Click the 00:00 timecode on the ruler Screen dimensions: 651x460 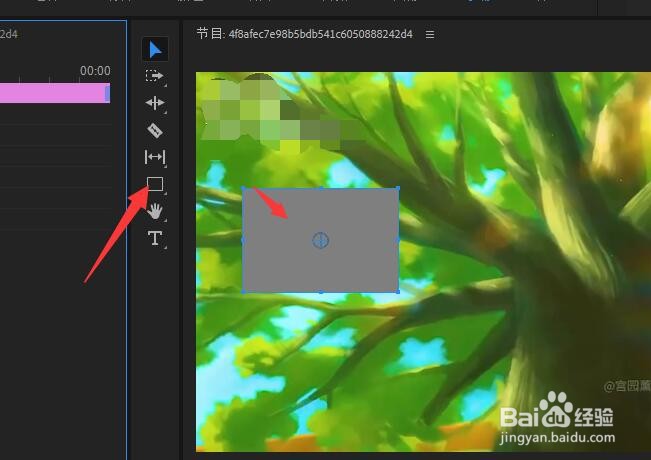click(x=95, y=71)
